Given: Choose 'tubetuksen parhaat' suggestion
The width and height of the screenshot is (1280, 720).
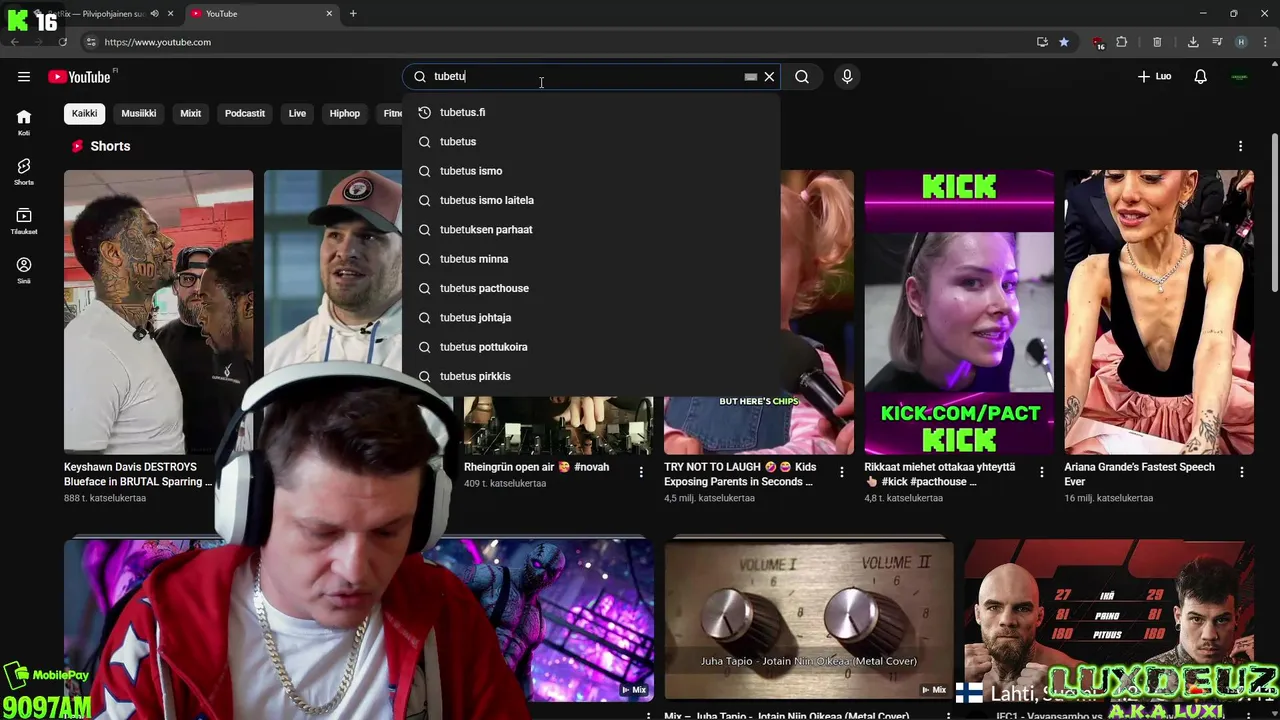Looking at the screenshot, I should click(x=591, y=230).
